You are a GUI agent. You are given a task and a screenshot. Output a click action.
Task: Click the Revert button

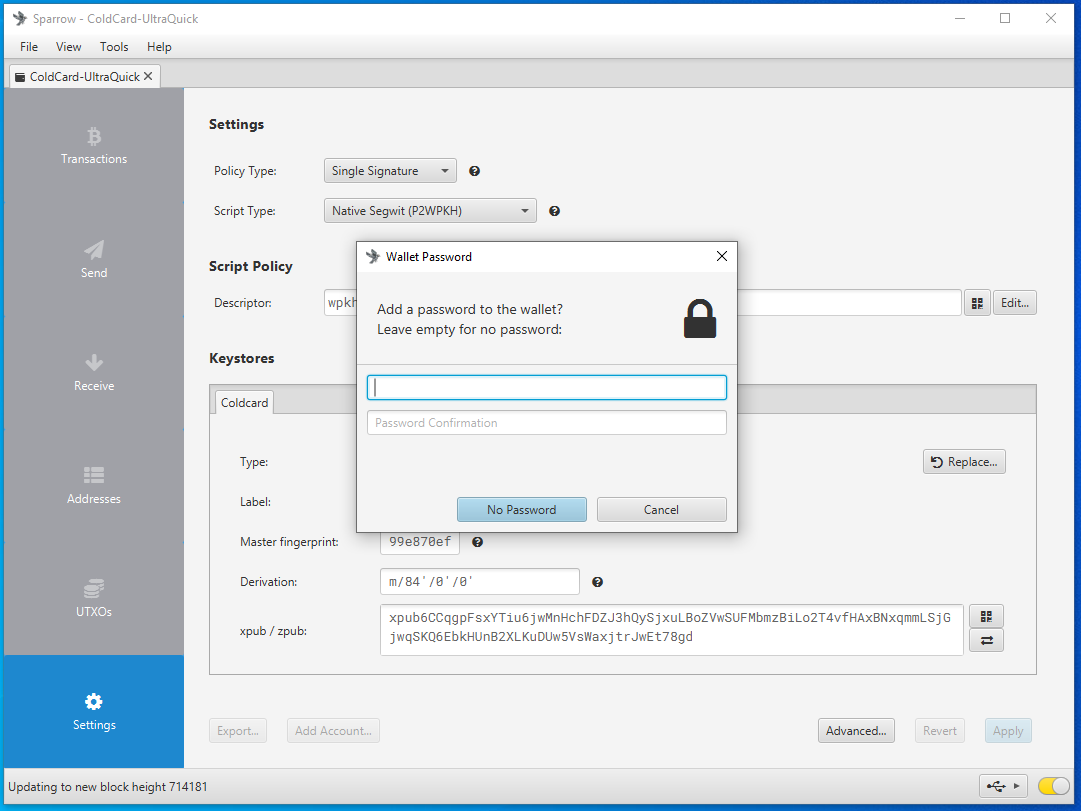(x=940, y=731)
